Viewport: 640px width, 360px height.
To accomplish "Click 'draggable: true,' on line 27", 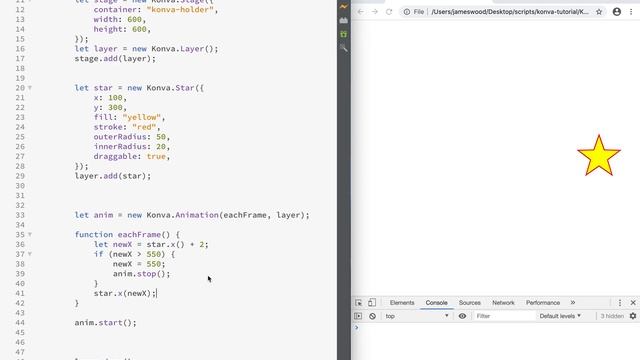I will click(x=131, y=156).
